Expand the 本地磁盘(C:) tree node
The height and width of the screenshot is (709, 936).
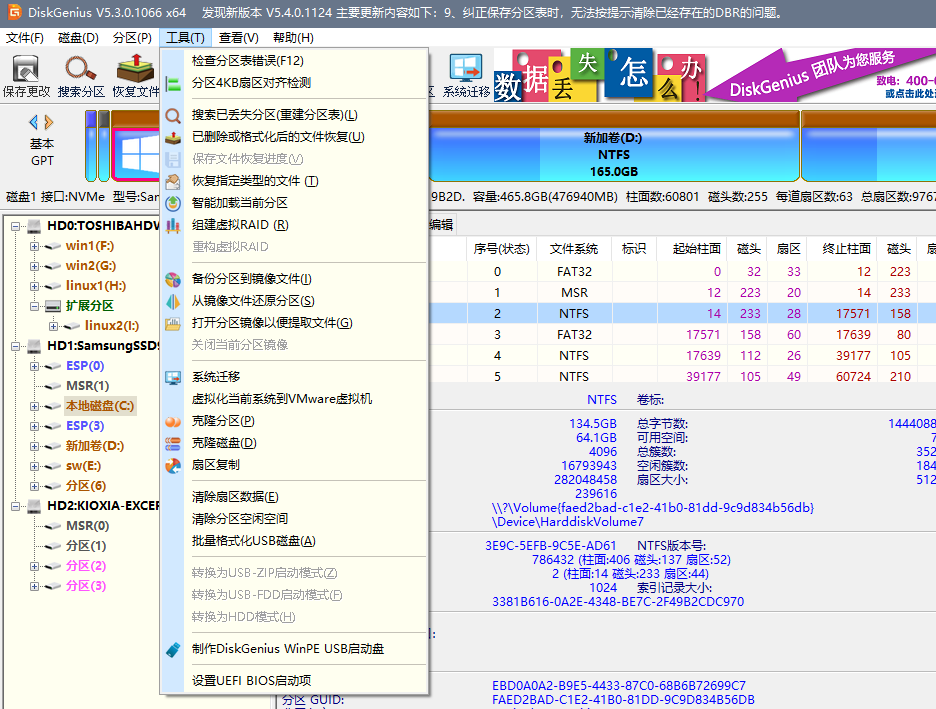point(35,406)
